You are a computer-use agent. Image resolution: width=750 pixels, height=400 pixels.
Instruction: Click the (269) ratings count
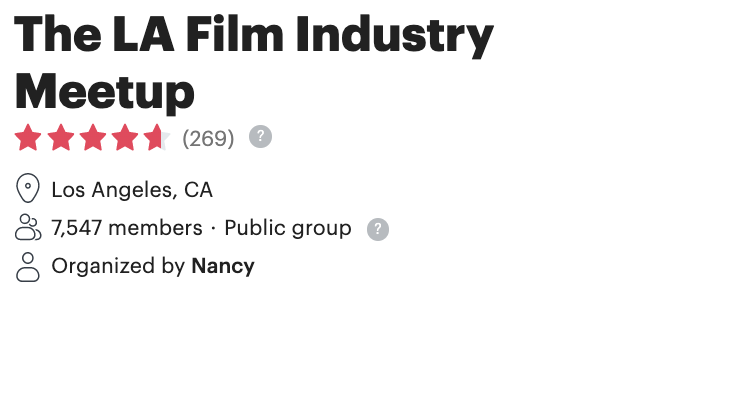coord(208,139)
